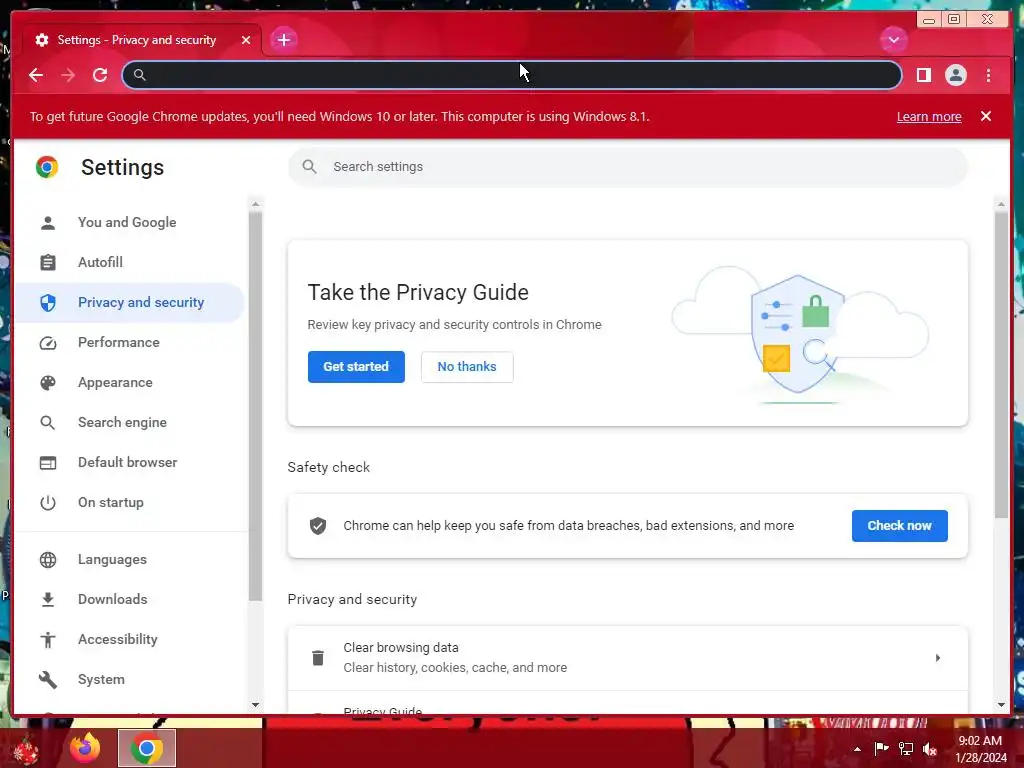This screenshot has height=768, width=1024.
Task: Click Check now for Safety check
Action: point(899,526)
